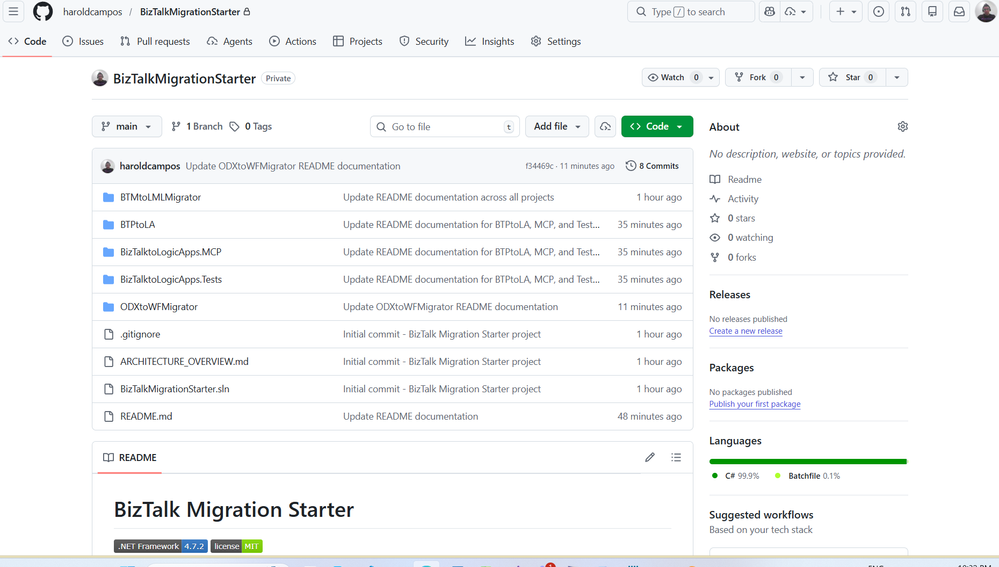This screenshot has width=999, height=567.
Task: Open the BizTalktoLogicApps.MCP folder
Action: [x=171, y=252]
